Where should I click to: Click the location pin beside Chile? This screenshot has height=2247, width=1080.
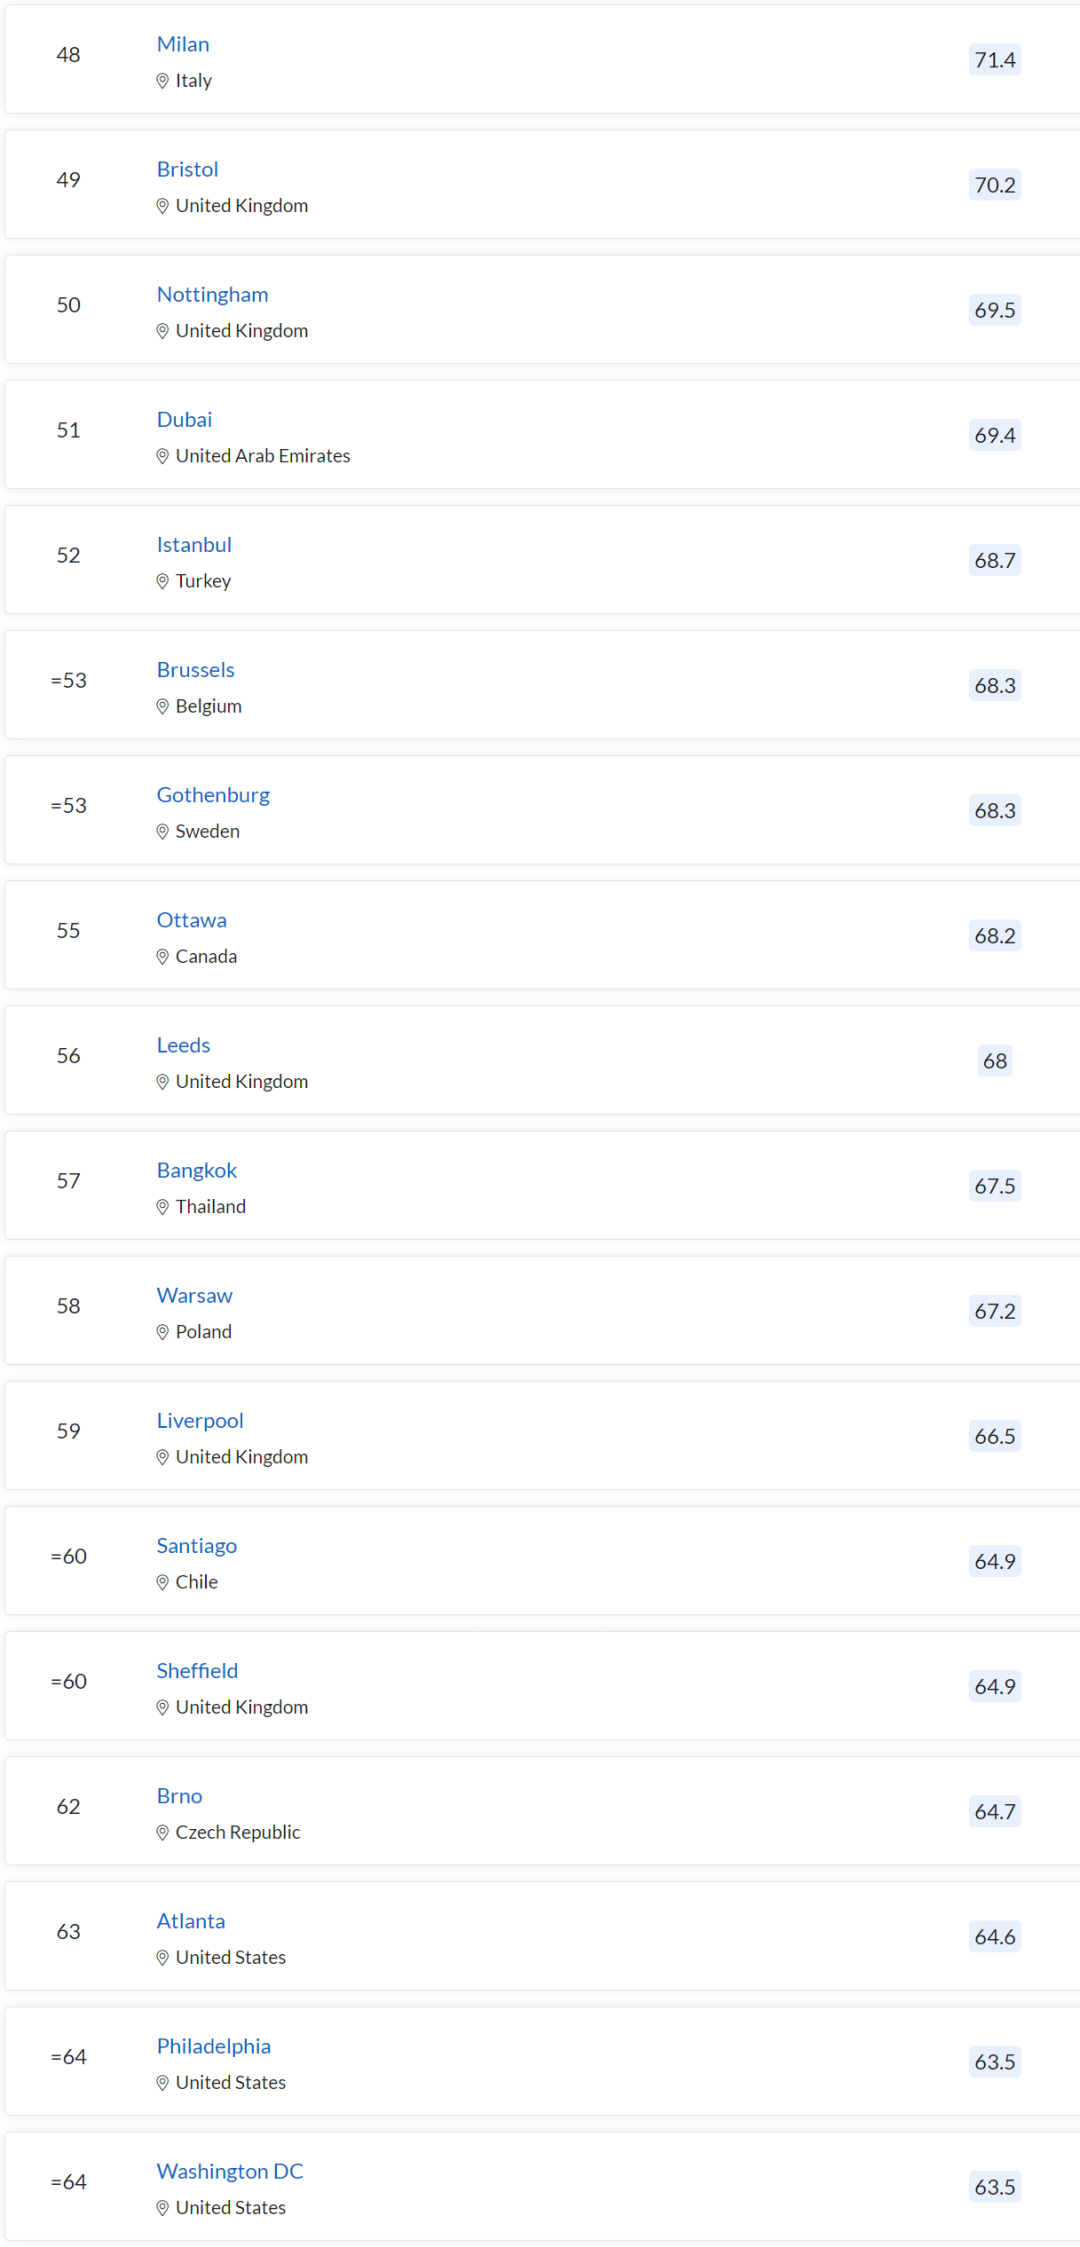pyautogui.click(x=162, y=1582)
